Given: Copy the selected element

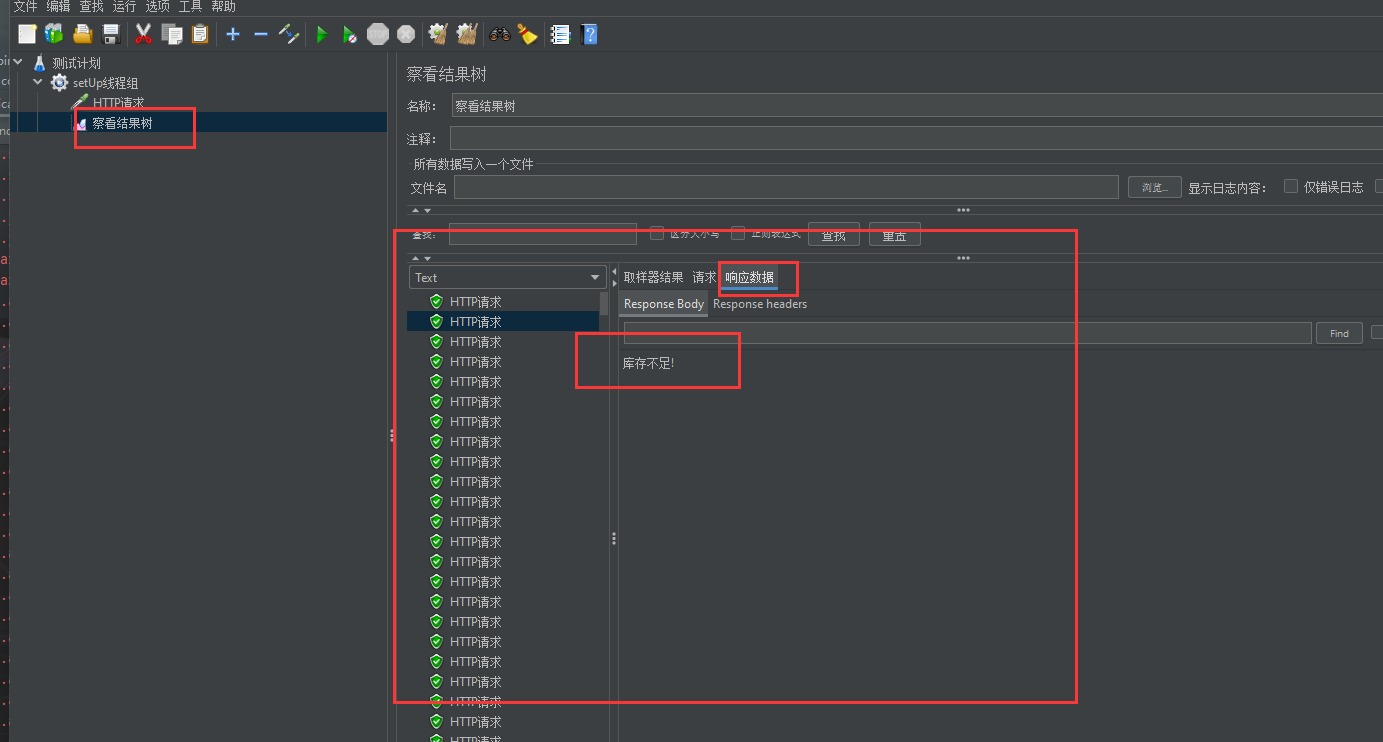Looking at the screenshot, I should 172,35.
